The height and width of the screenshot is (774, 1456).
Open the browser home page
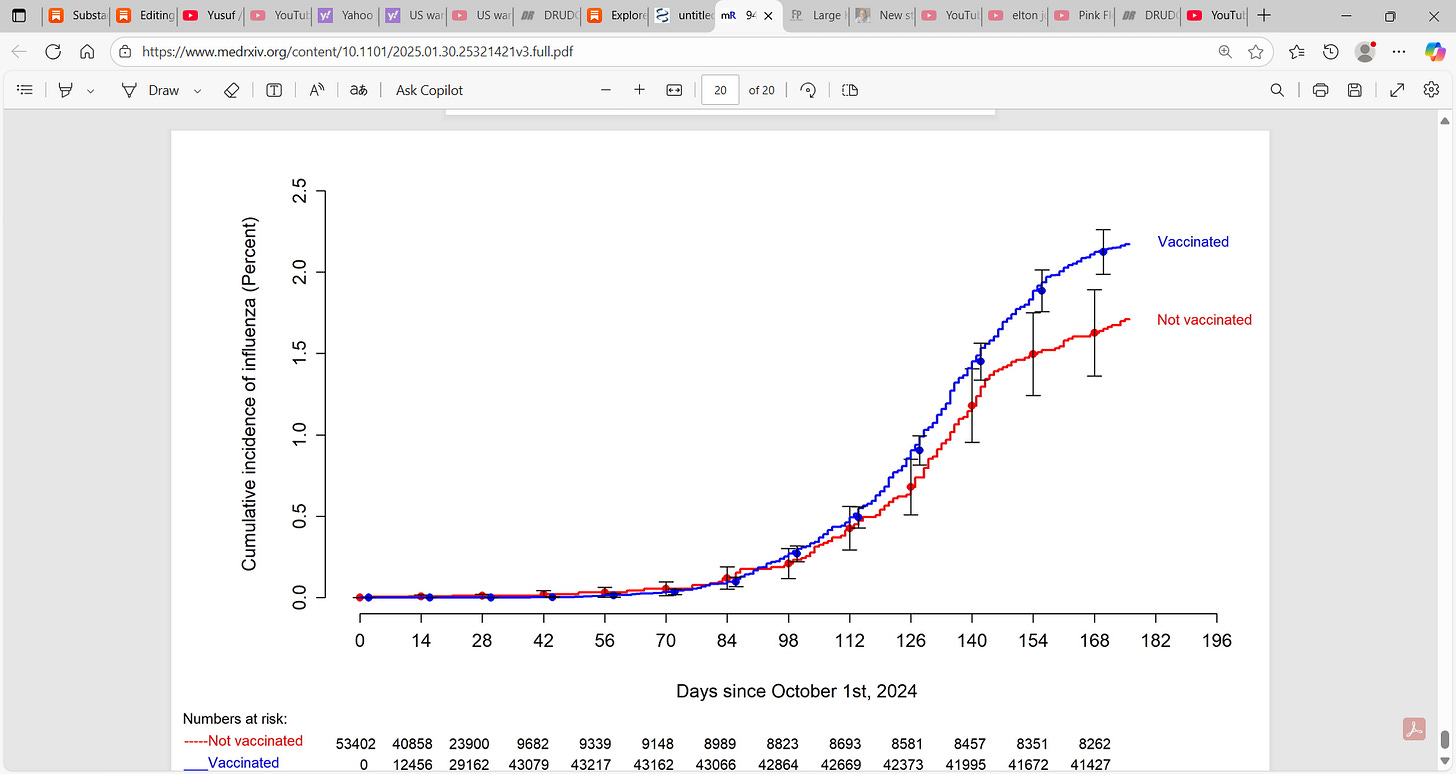pos(87,52)
